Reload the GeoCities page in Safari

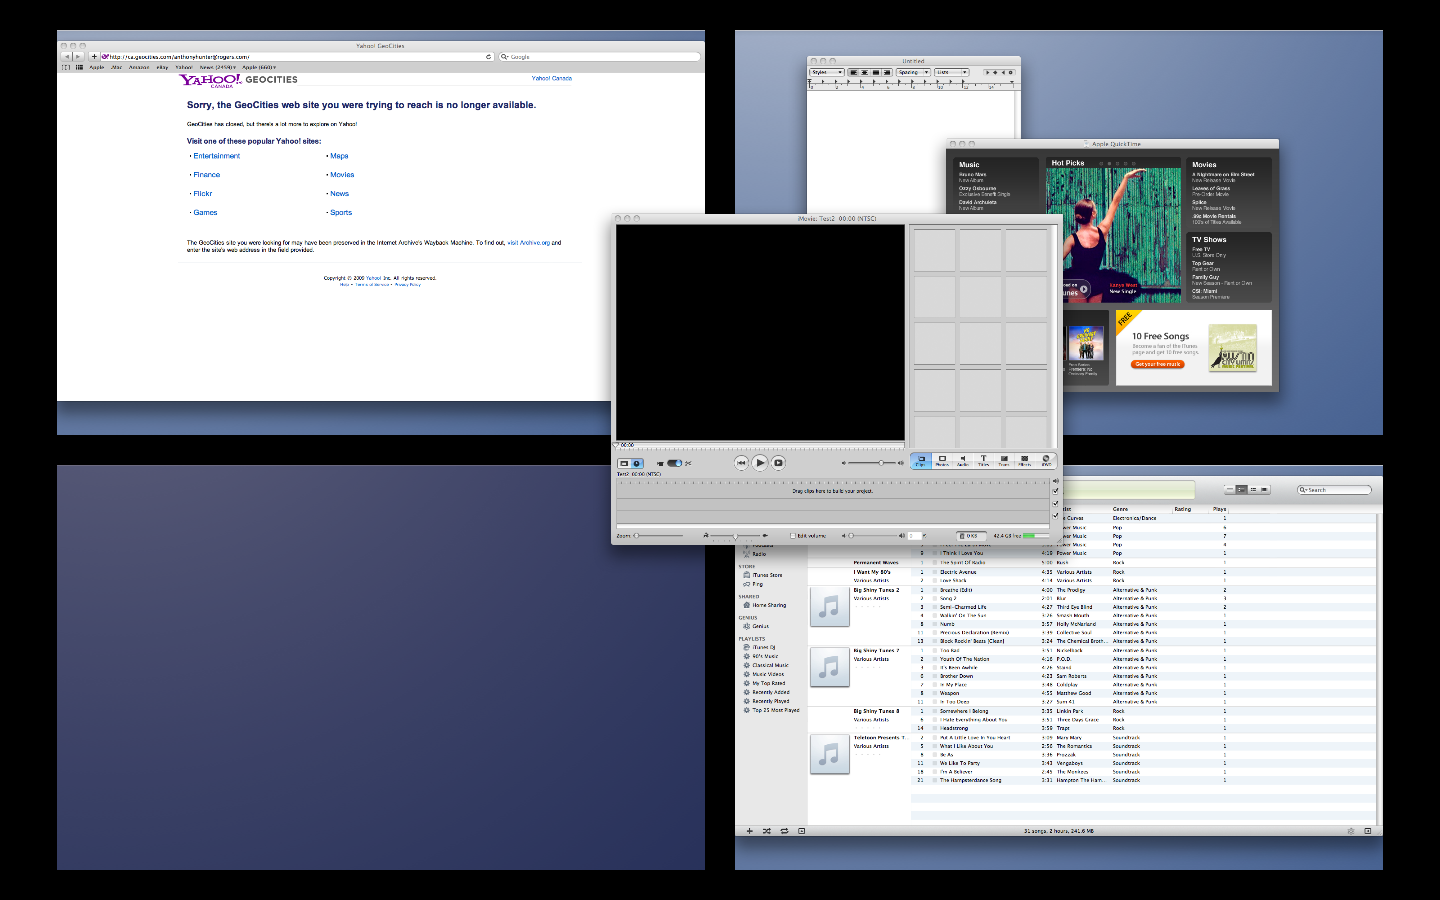pos(488,57)
